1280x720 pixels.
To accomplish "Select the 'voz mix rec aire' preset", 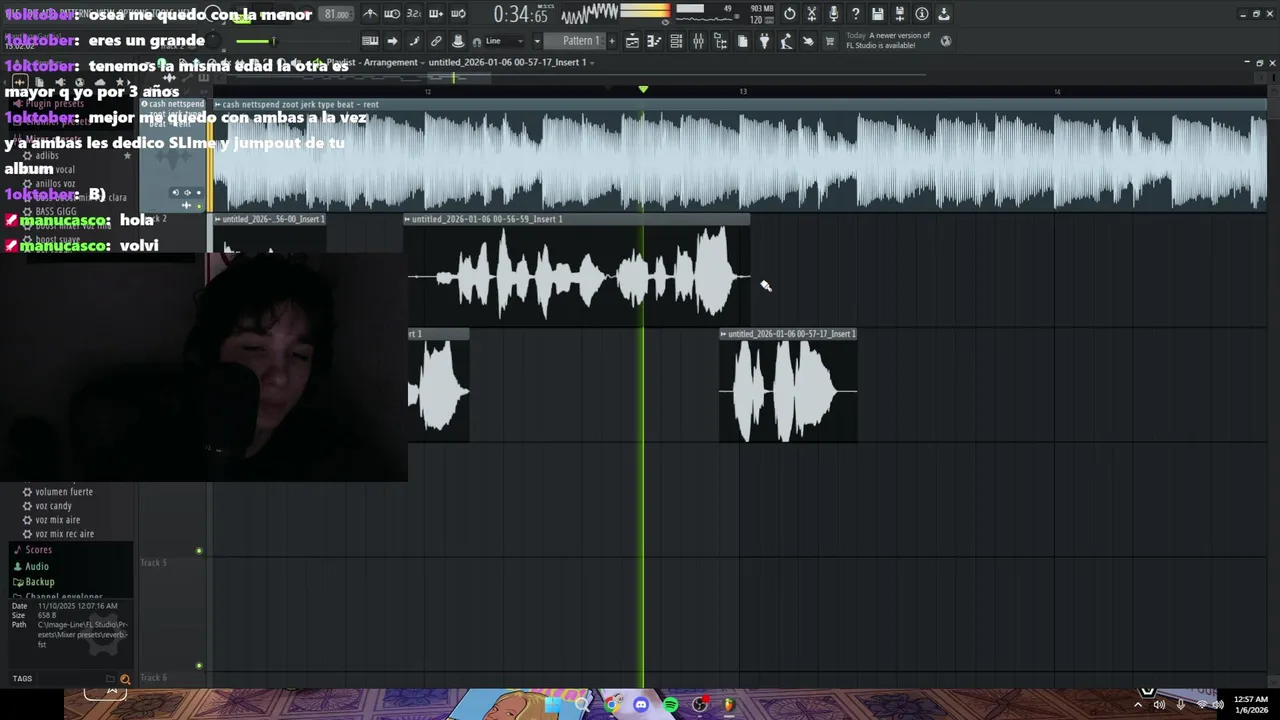I will [x=64, y=534].
